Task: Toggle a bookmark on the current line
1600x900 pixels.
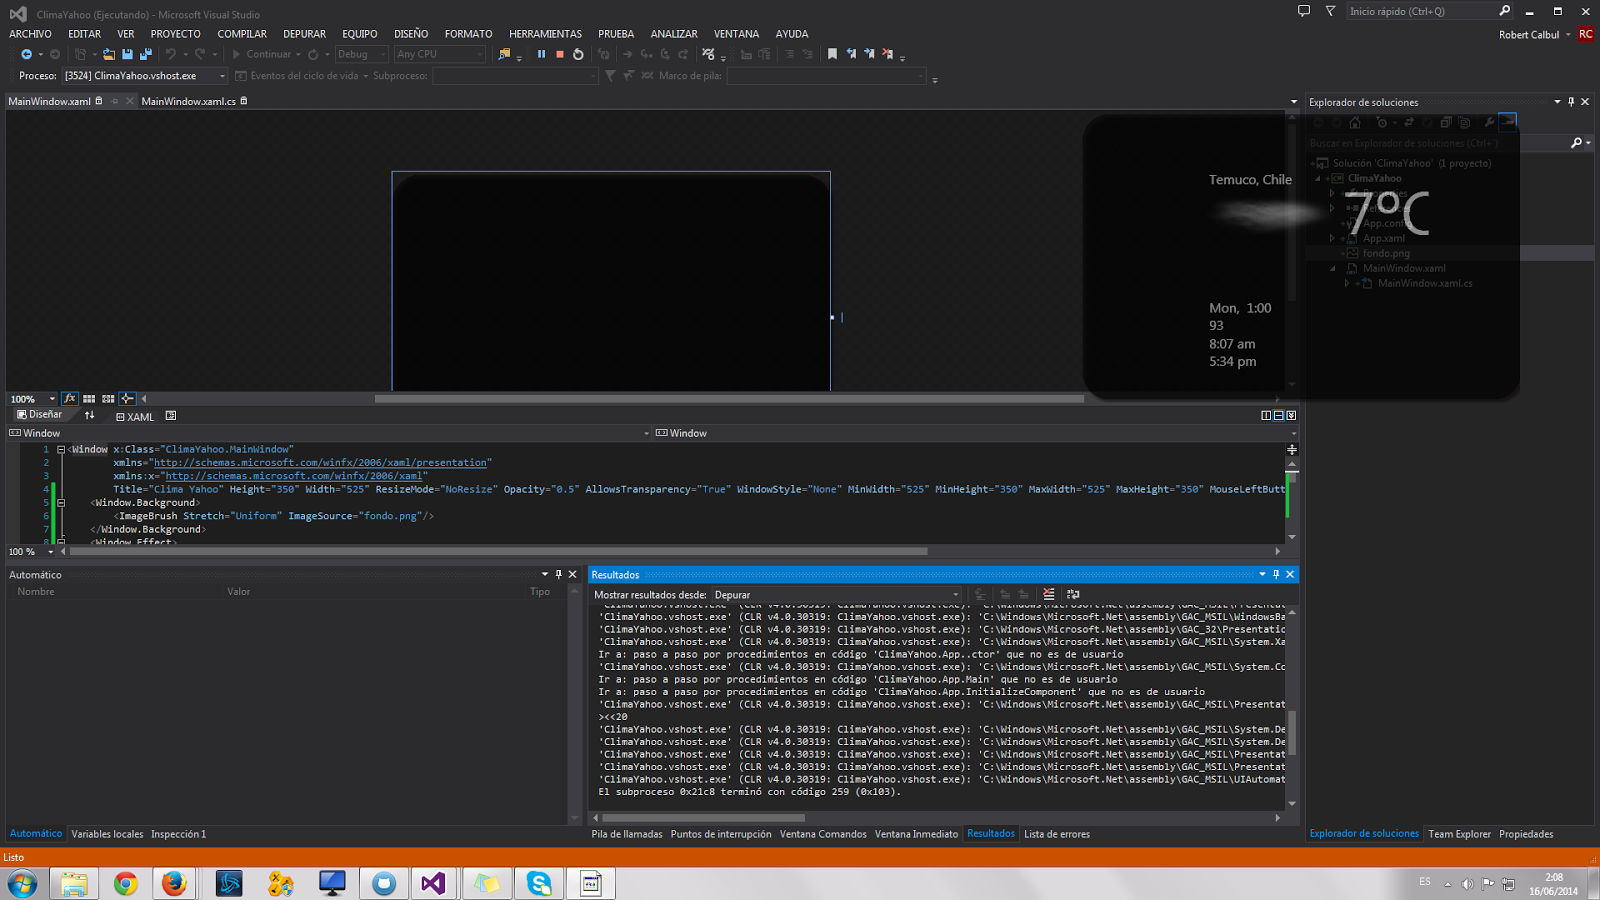Action: 832,54
